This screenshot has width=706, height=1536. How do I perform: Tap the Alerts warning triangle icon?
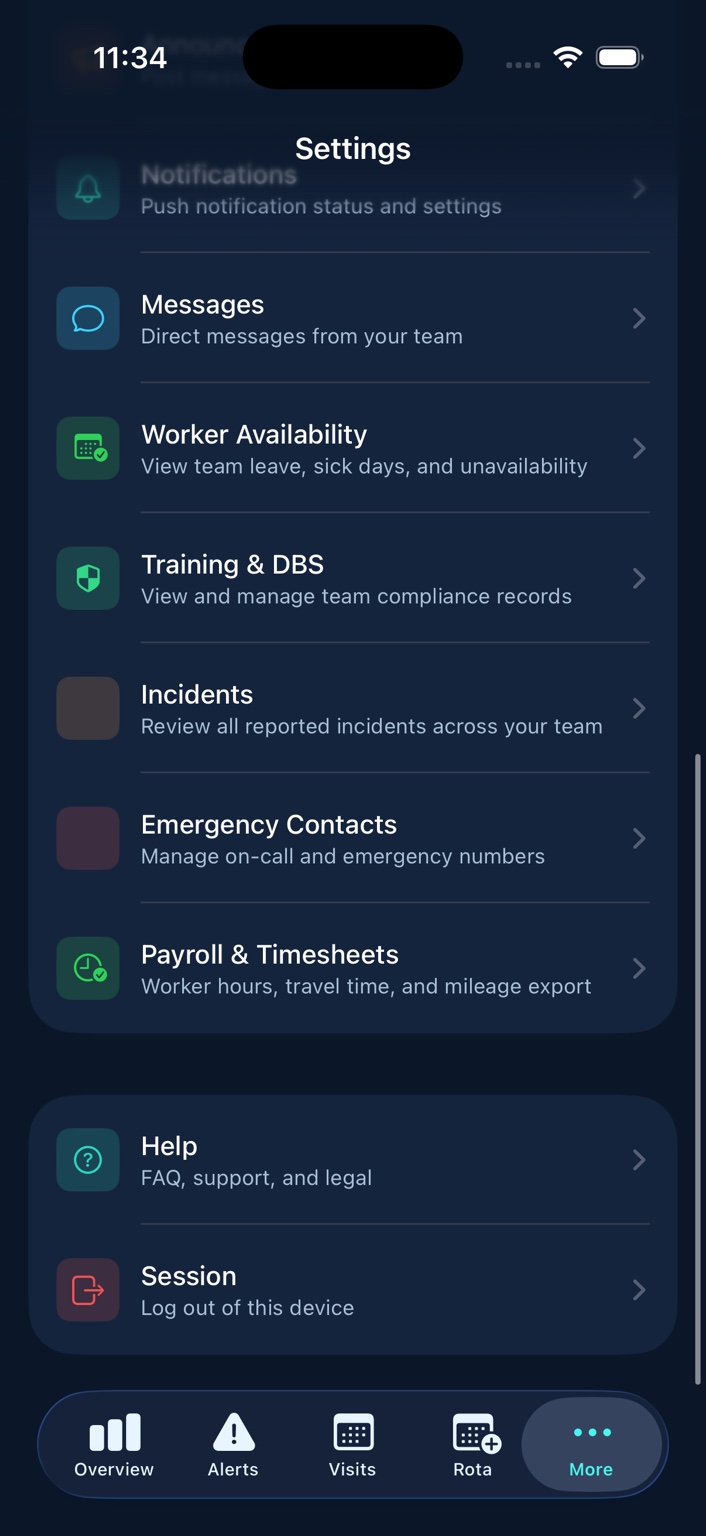click(x=233, y=1432)
